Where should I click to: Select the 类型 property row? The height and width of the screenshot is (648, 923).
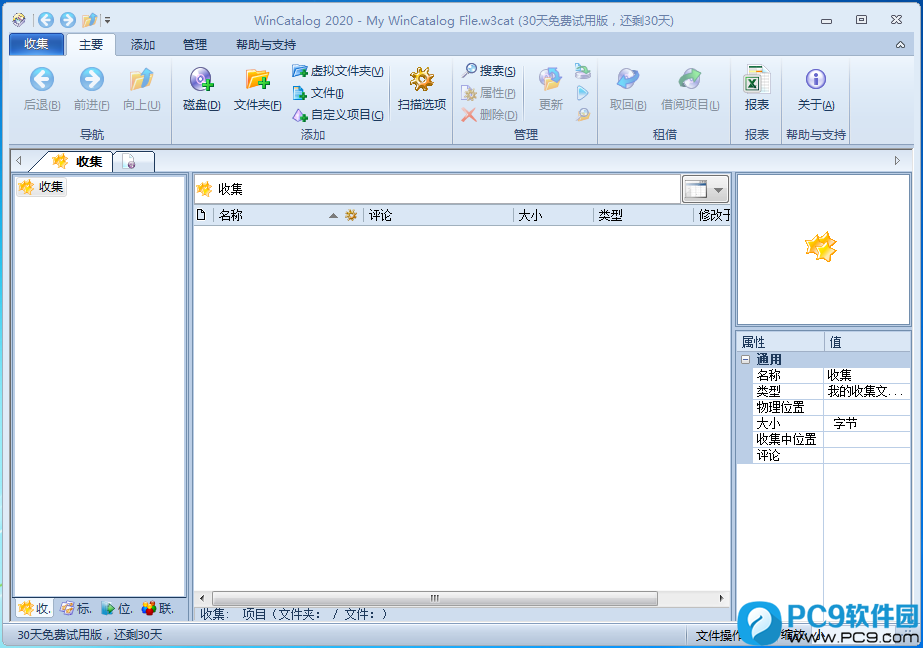[831, 391]
